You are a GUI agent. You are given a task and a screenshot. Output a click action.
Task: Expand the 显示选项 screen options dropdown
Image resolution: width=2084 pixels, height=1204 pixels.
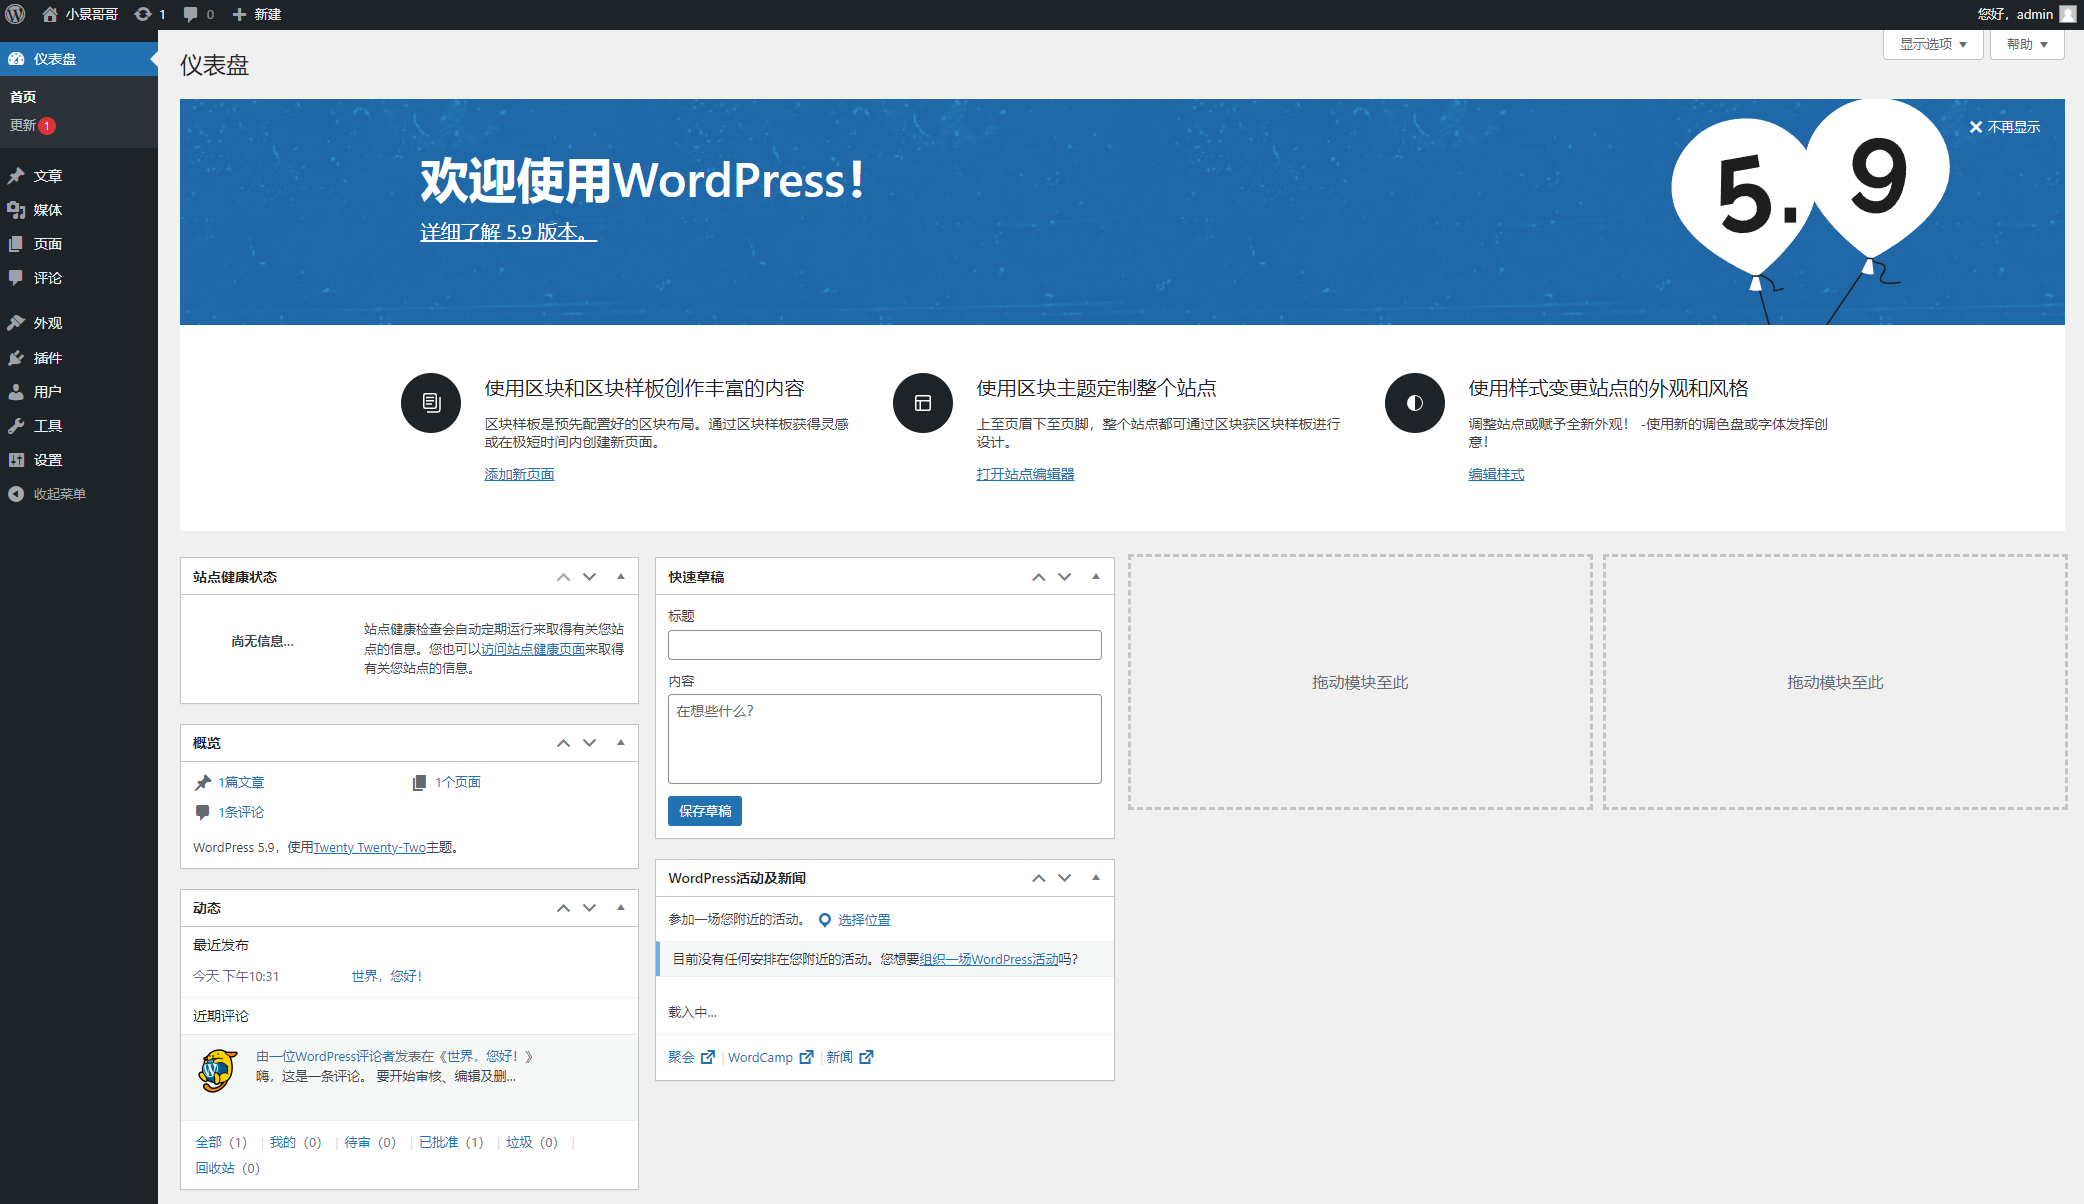point(1933,44)
